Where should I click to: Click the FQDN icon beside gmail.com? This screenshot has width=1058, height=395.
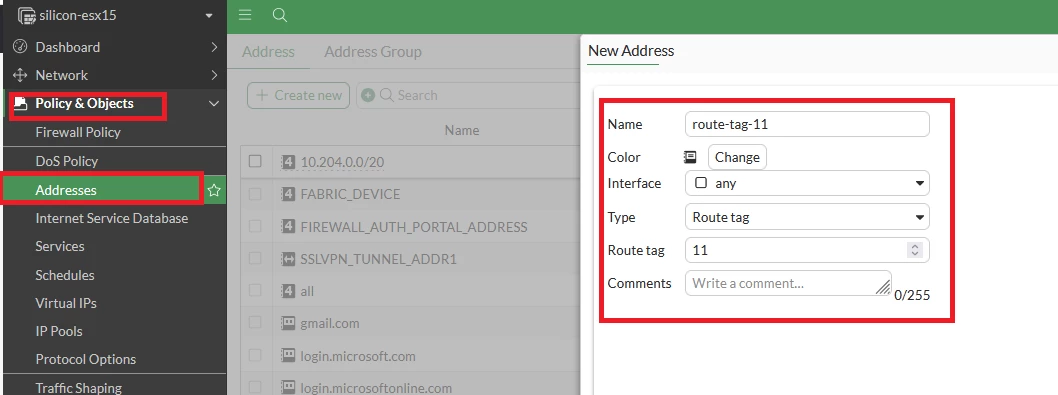coord(288,323)
